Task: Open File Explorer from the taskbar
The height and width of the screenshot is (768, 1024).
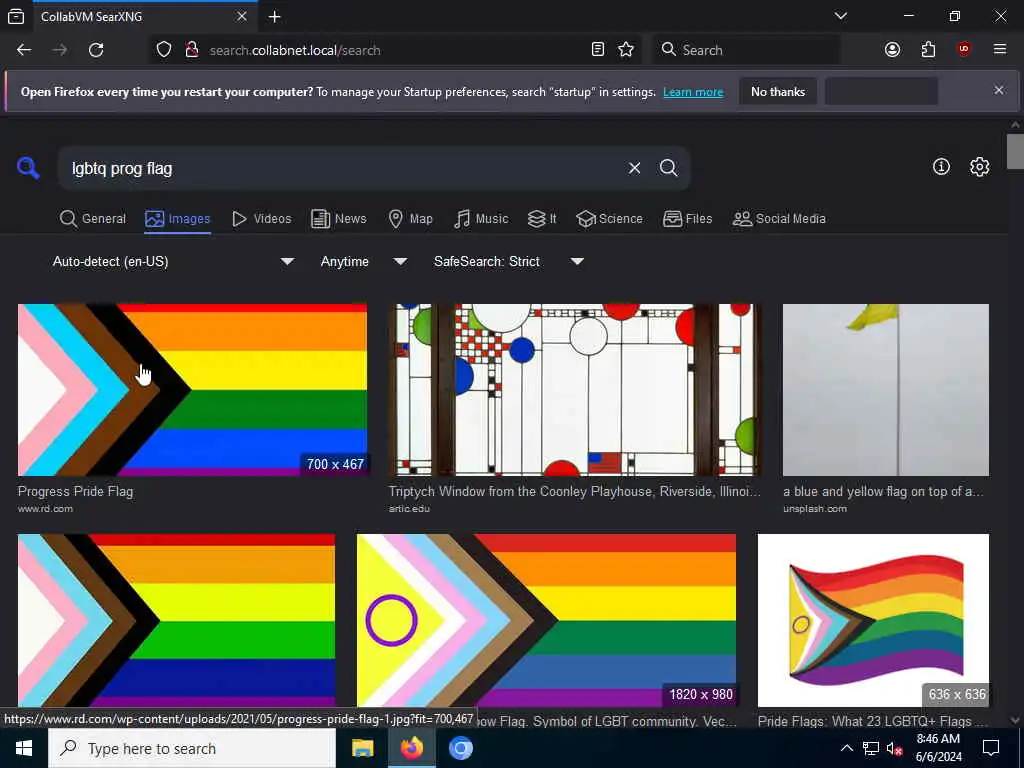Action: [362, 748]
